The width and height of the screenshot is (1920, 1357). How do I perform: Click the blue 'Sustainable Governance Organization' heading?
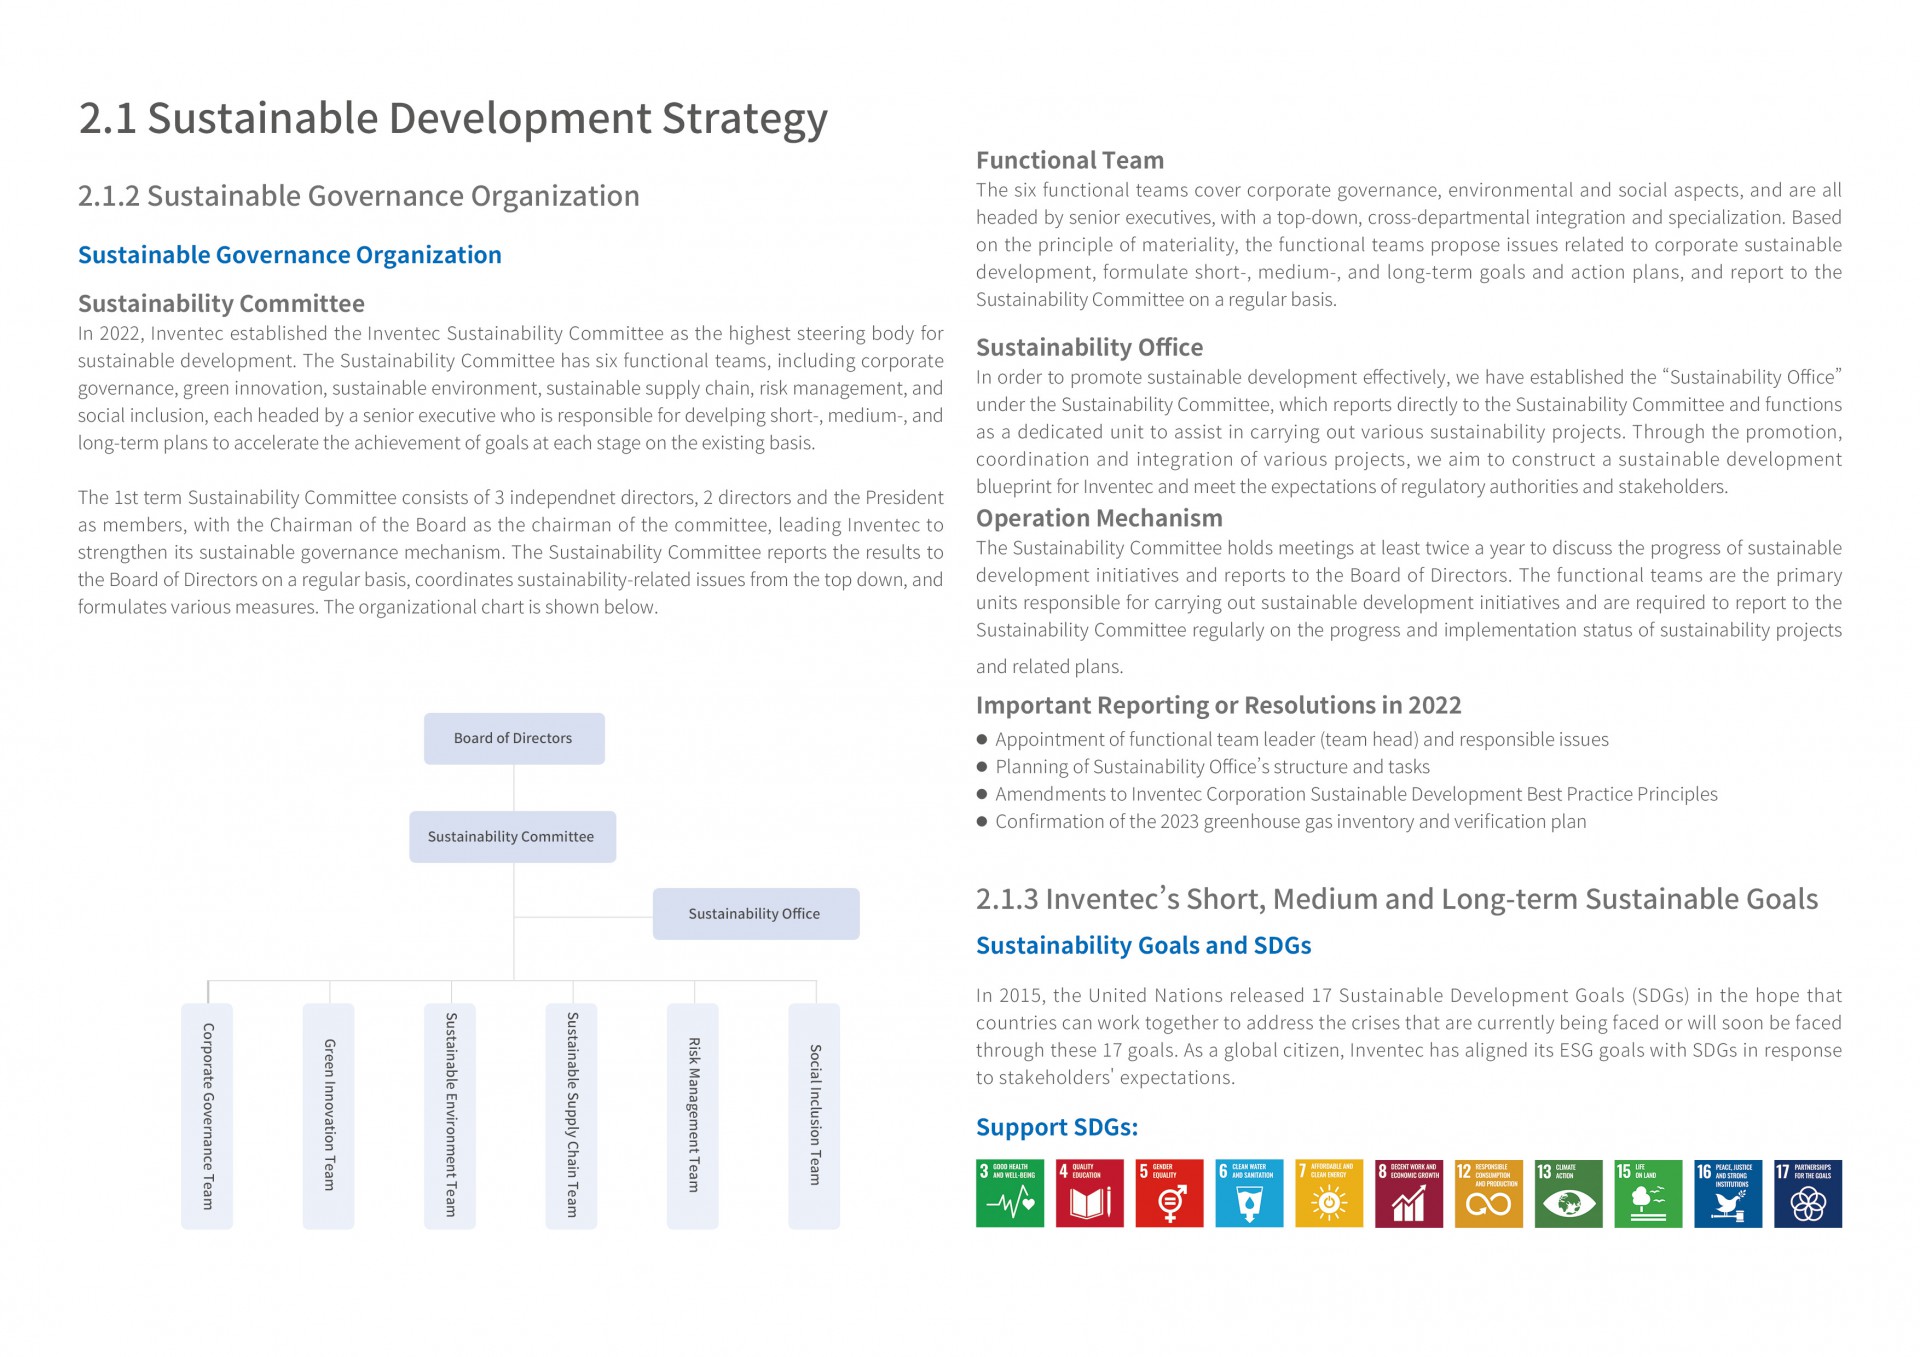[290, 255]
